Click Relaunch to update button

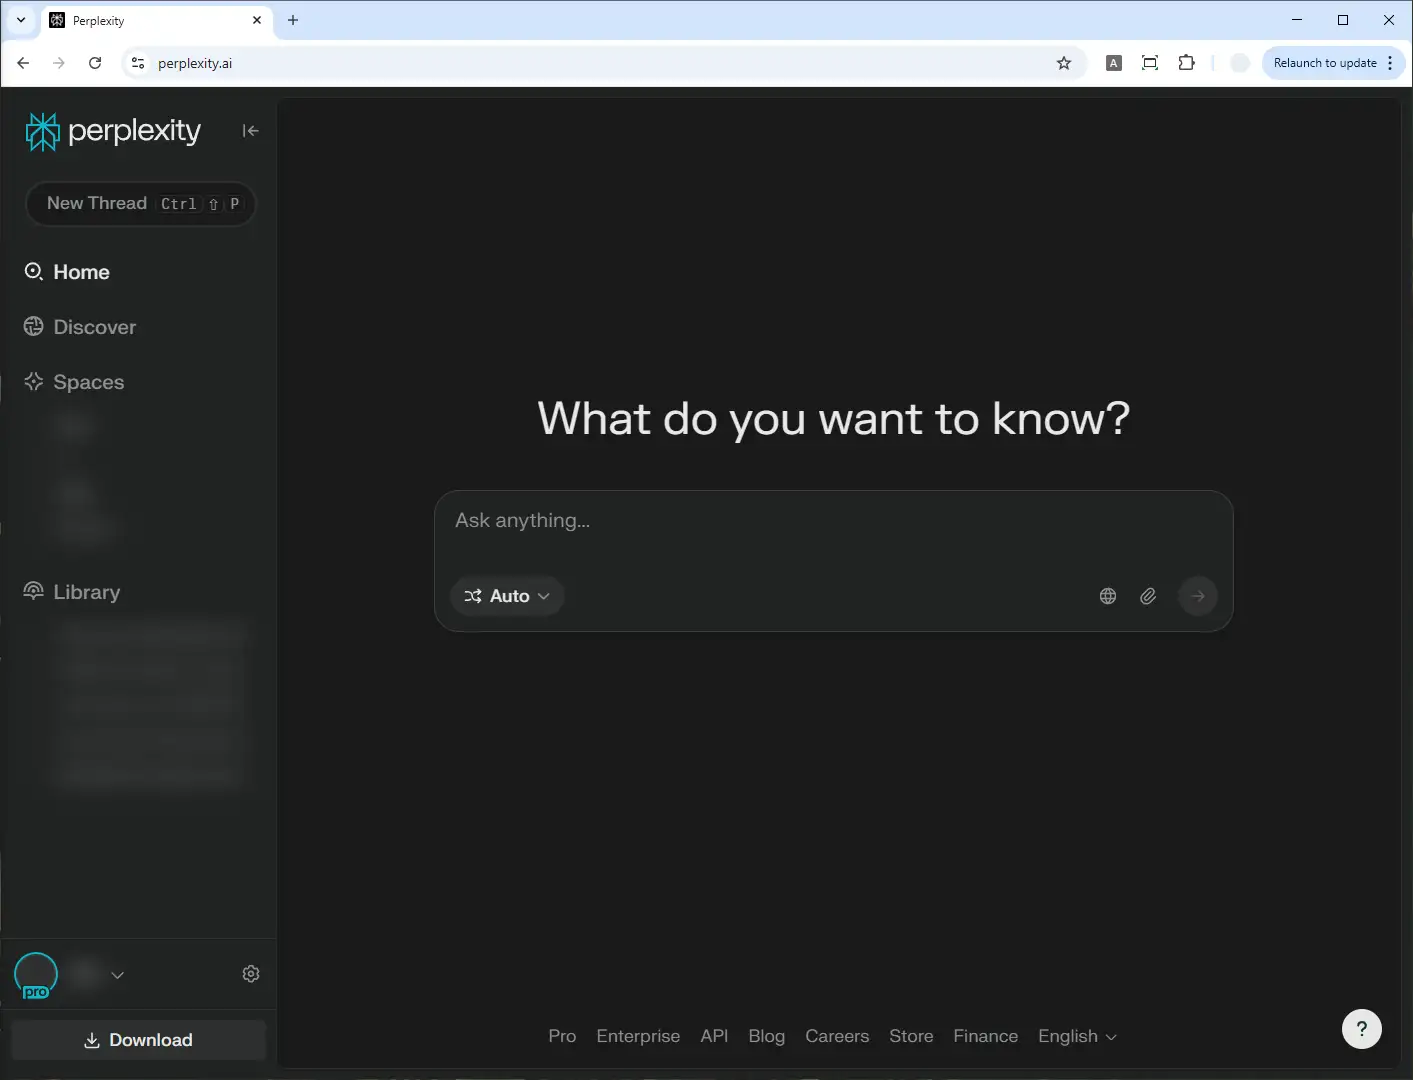(x=1325, y=63)
